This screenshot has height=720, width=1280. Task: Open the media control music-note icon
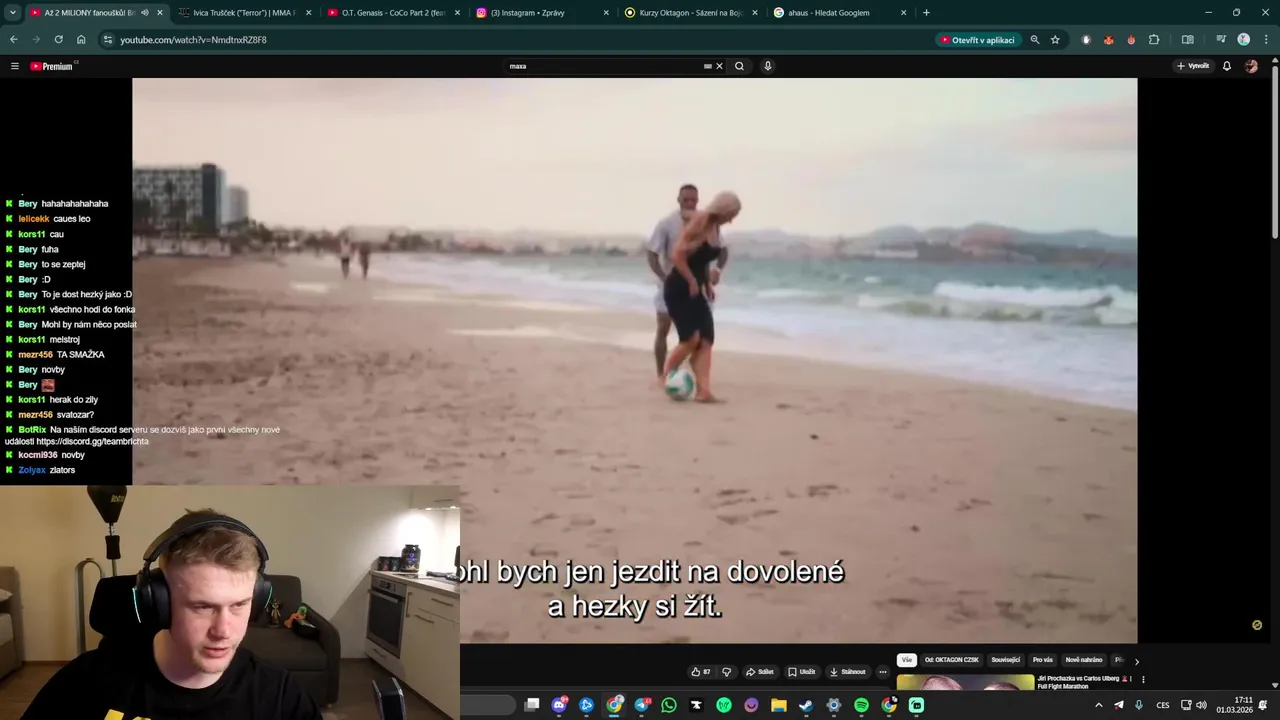click(x=1221, y=40)
